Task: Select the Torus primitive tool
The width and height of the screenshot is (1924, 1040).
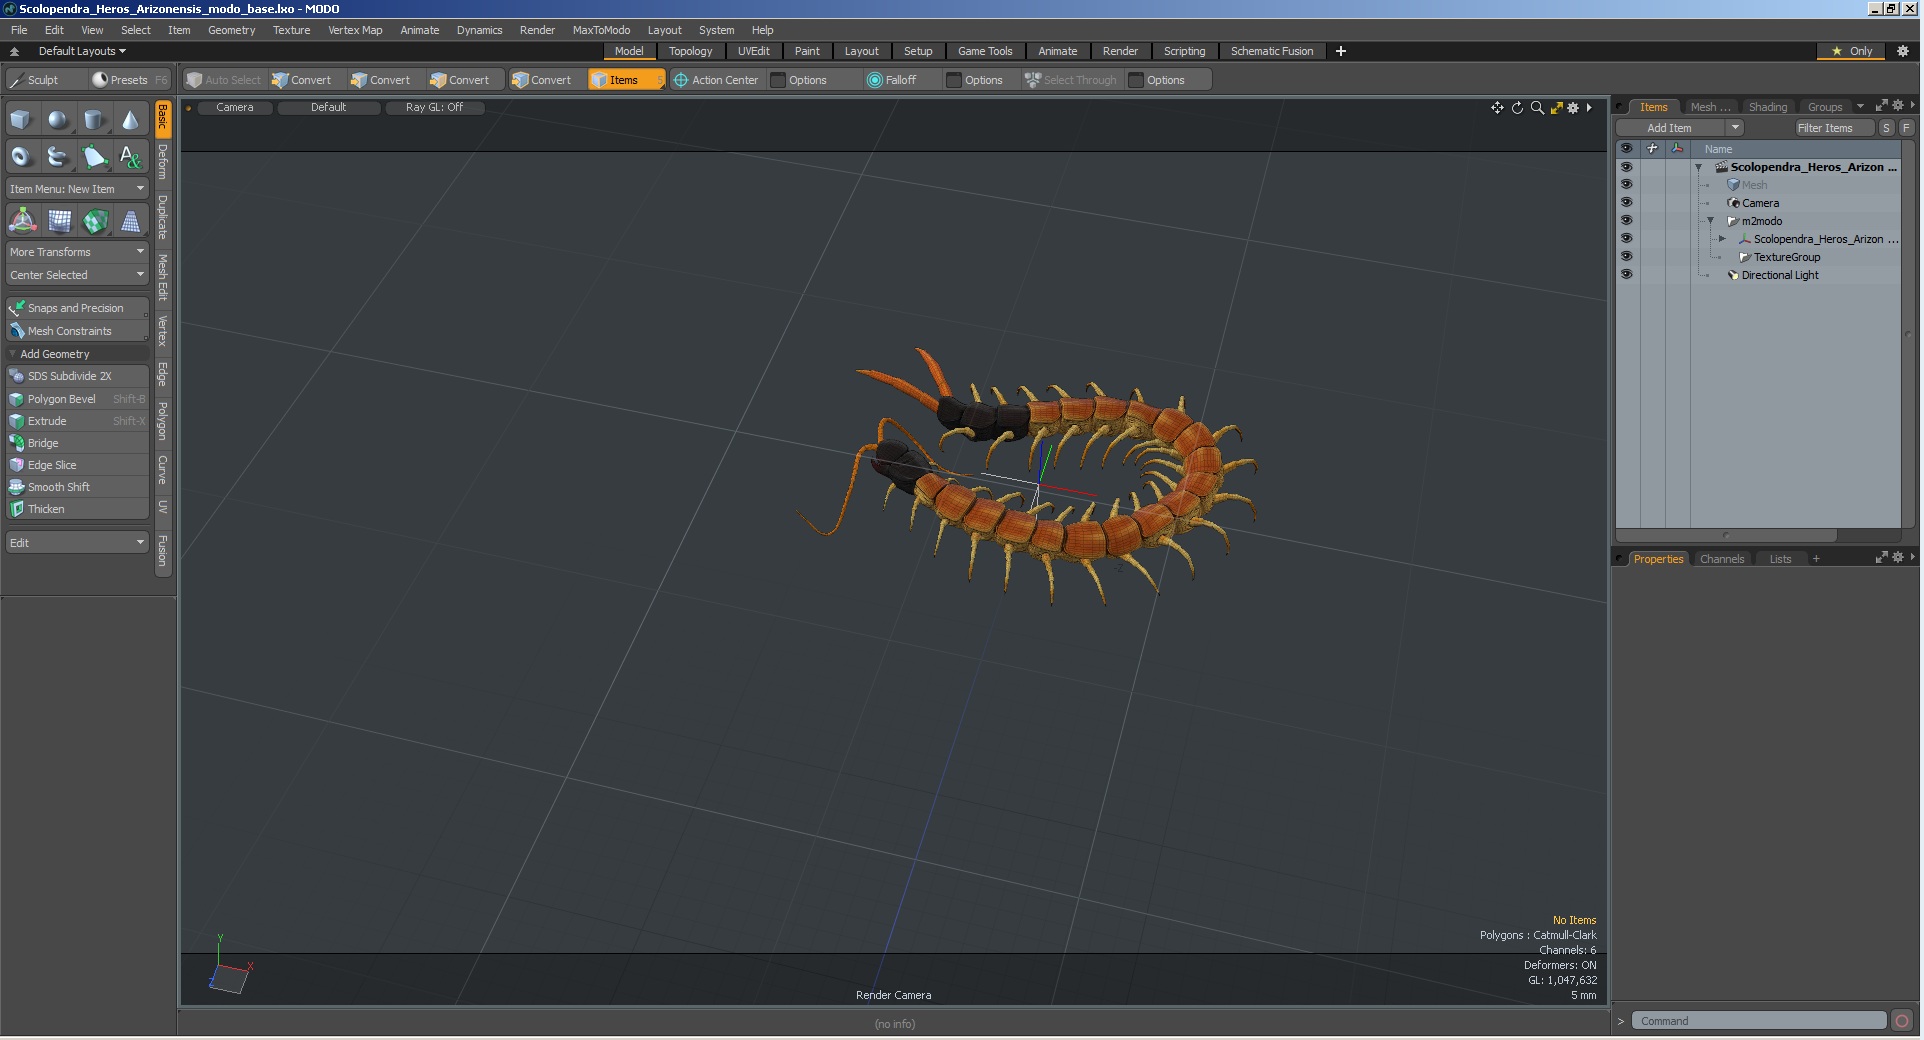Action: [x=21, y=157]
